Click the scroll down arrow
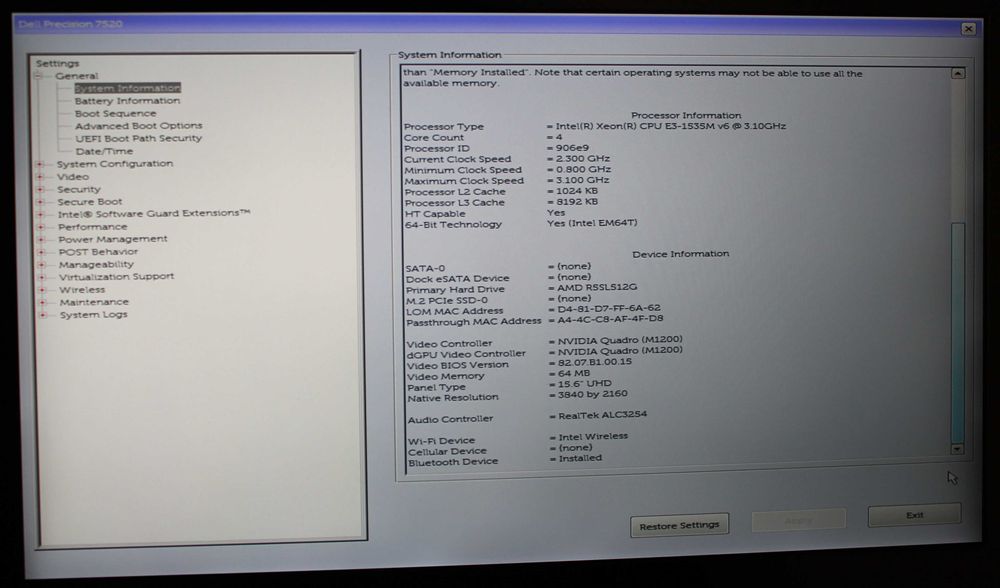Viewport: 1000px width, 588px height. [957, 449]
